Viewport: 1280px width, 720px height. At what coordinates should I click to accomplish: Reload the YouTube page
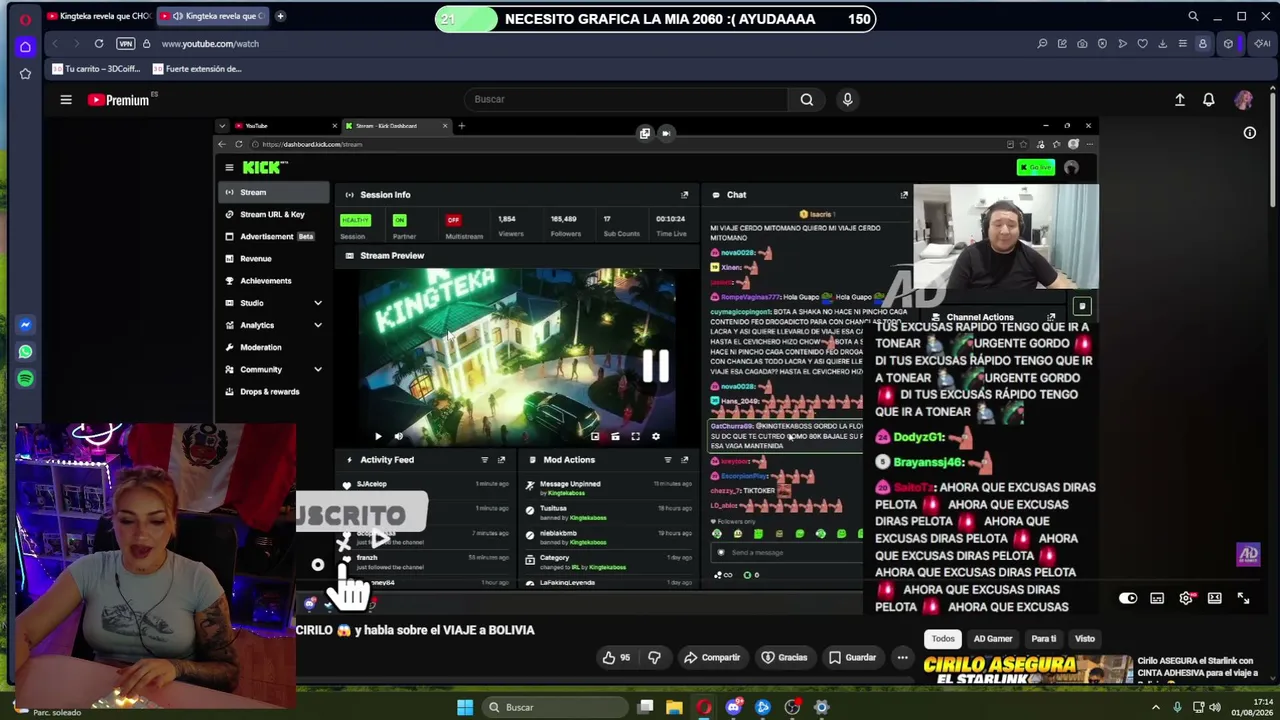tap(99, 44)
